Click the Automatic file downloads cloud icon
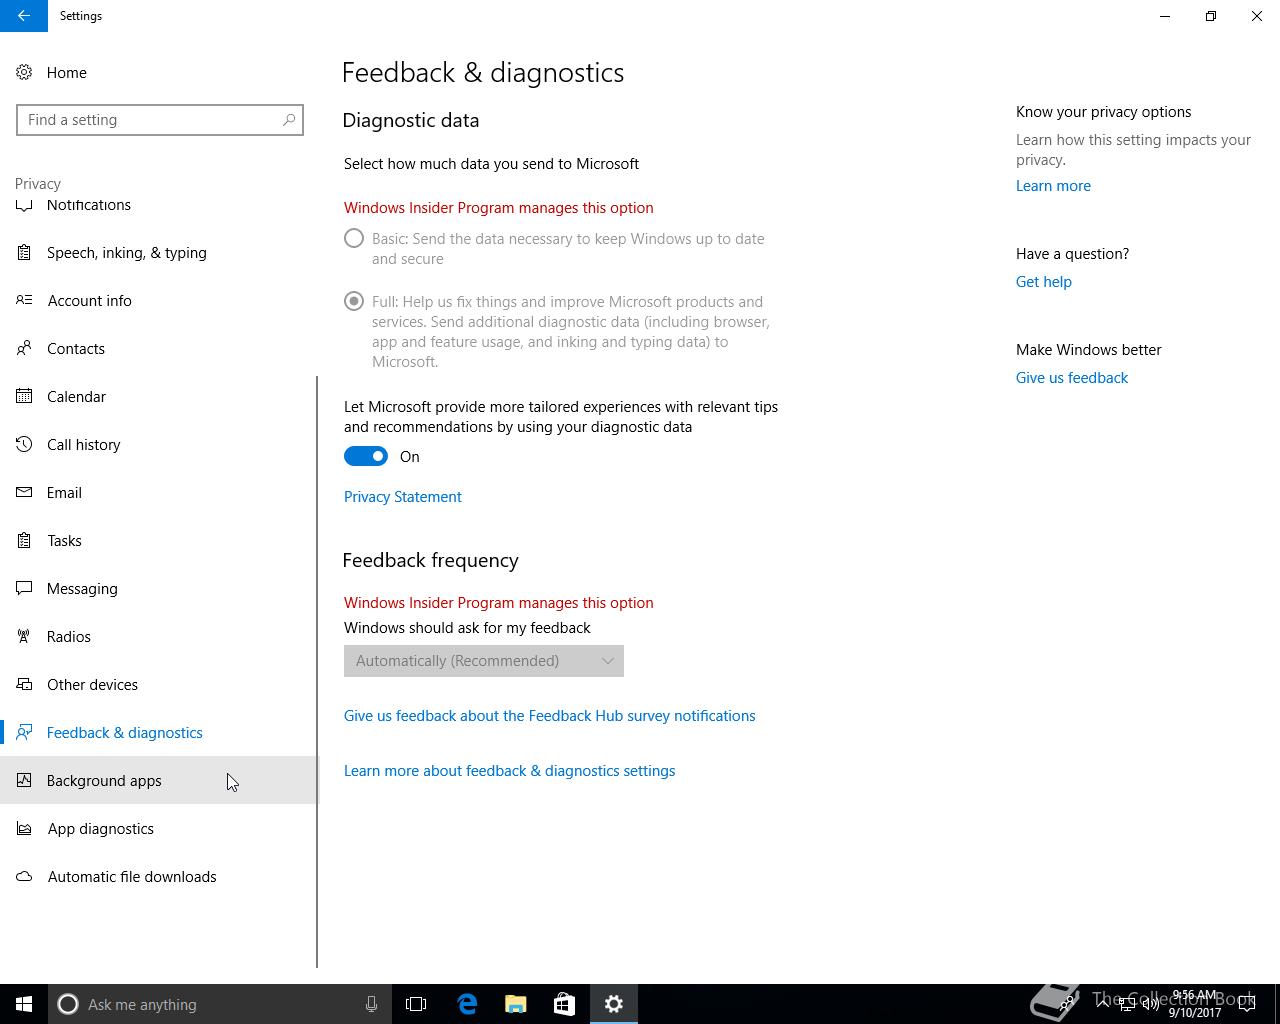This screenshot has width=1280, height=1024. [x=24, y=877]
